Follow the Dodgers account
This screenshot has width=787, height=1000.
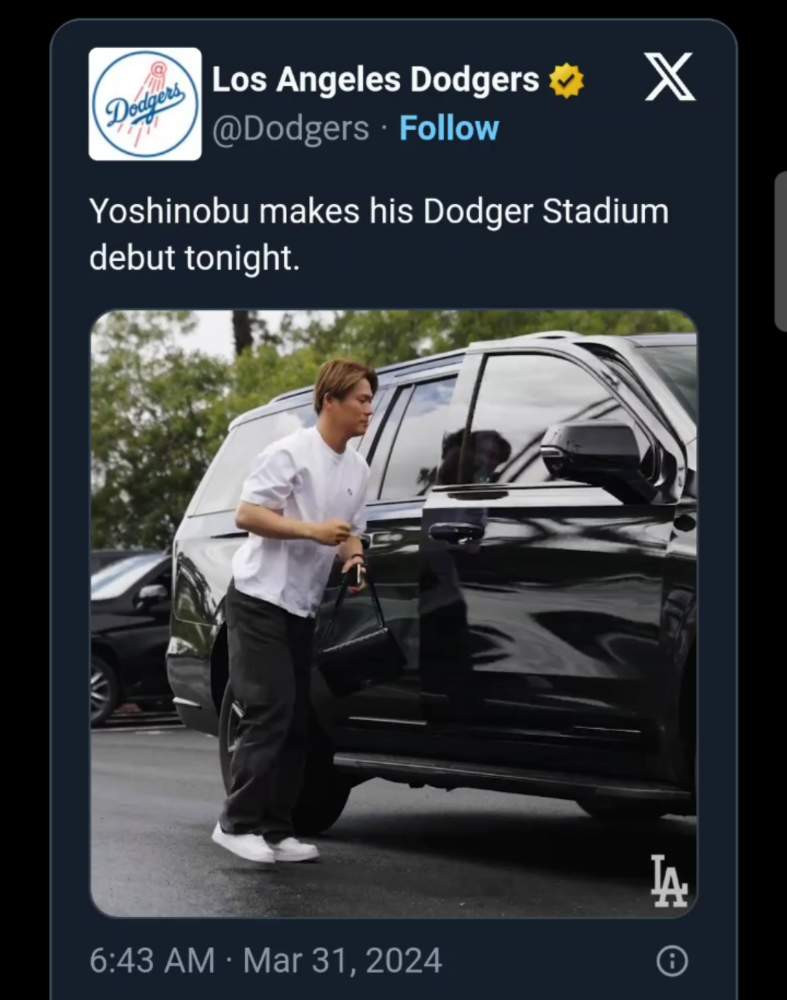pyautogui.click(x=449, y=128)
